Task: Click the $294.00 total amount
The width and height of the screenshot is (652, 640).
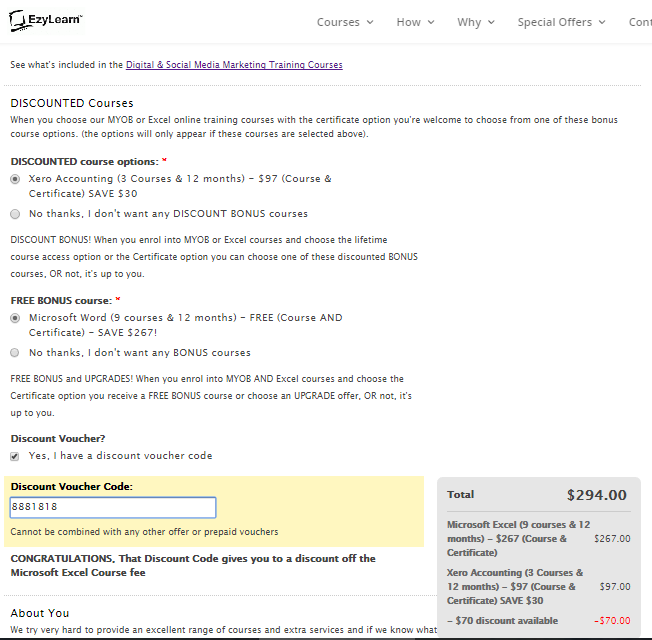Action: [596, 495]
